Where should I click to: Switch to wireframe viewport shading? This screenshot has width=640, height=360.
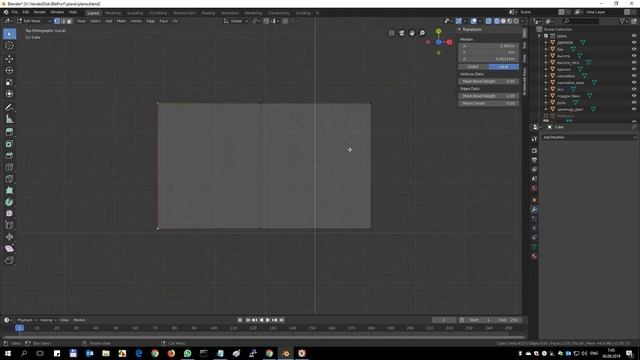click(497, 21)
